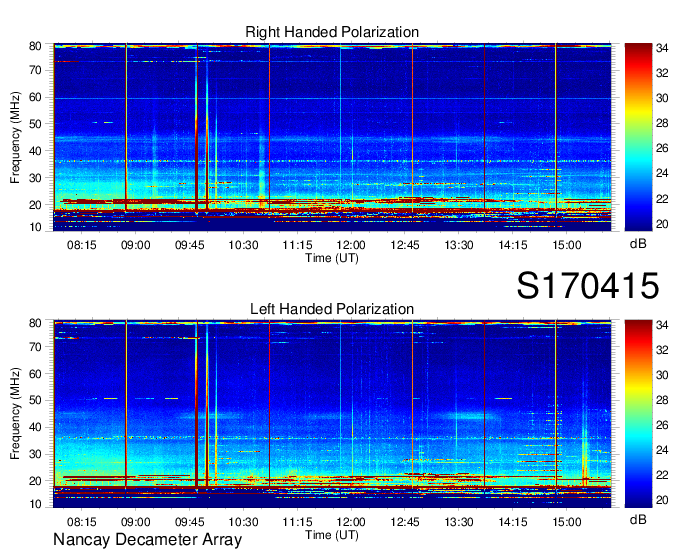680x552 pixels.
Task: Click 09:00 time tick under Right Handed plot
Action: point(135,245)
